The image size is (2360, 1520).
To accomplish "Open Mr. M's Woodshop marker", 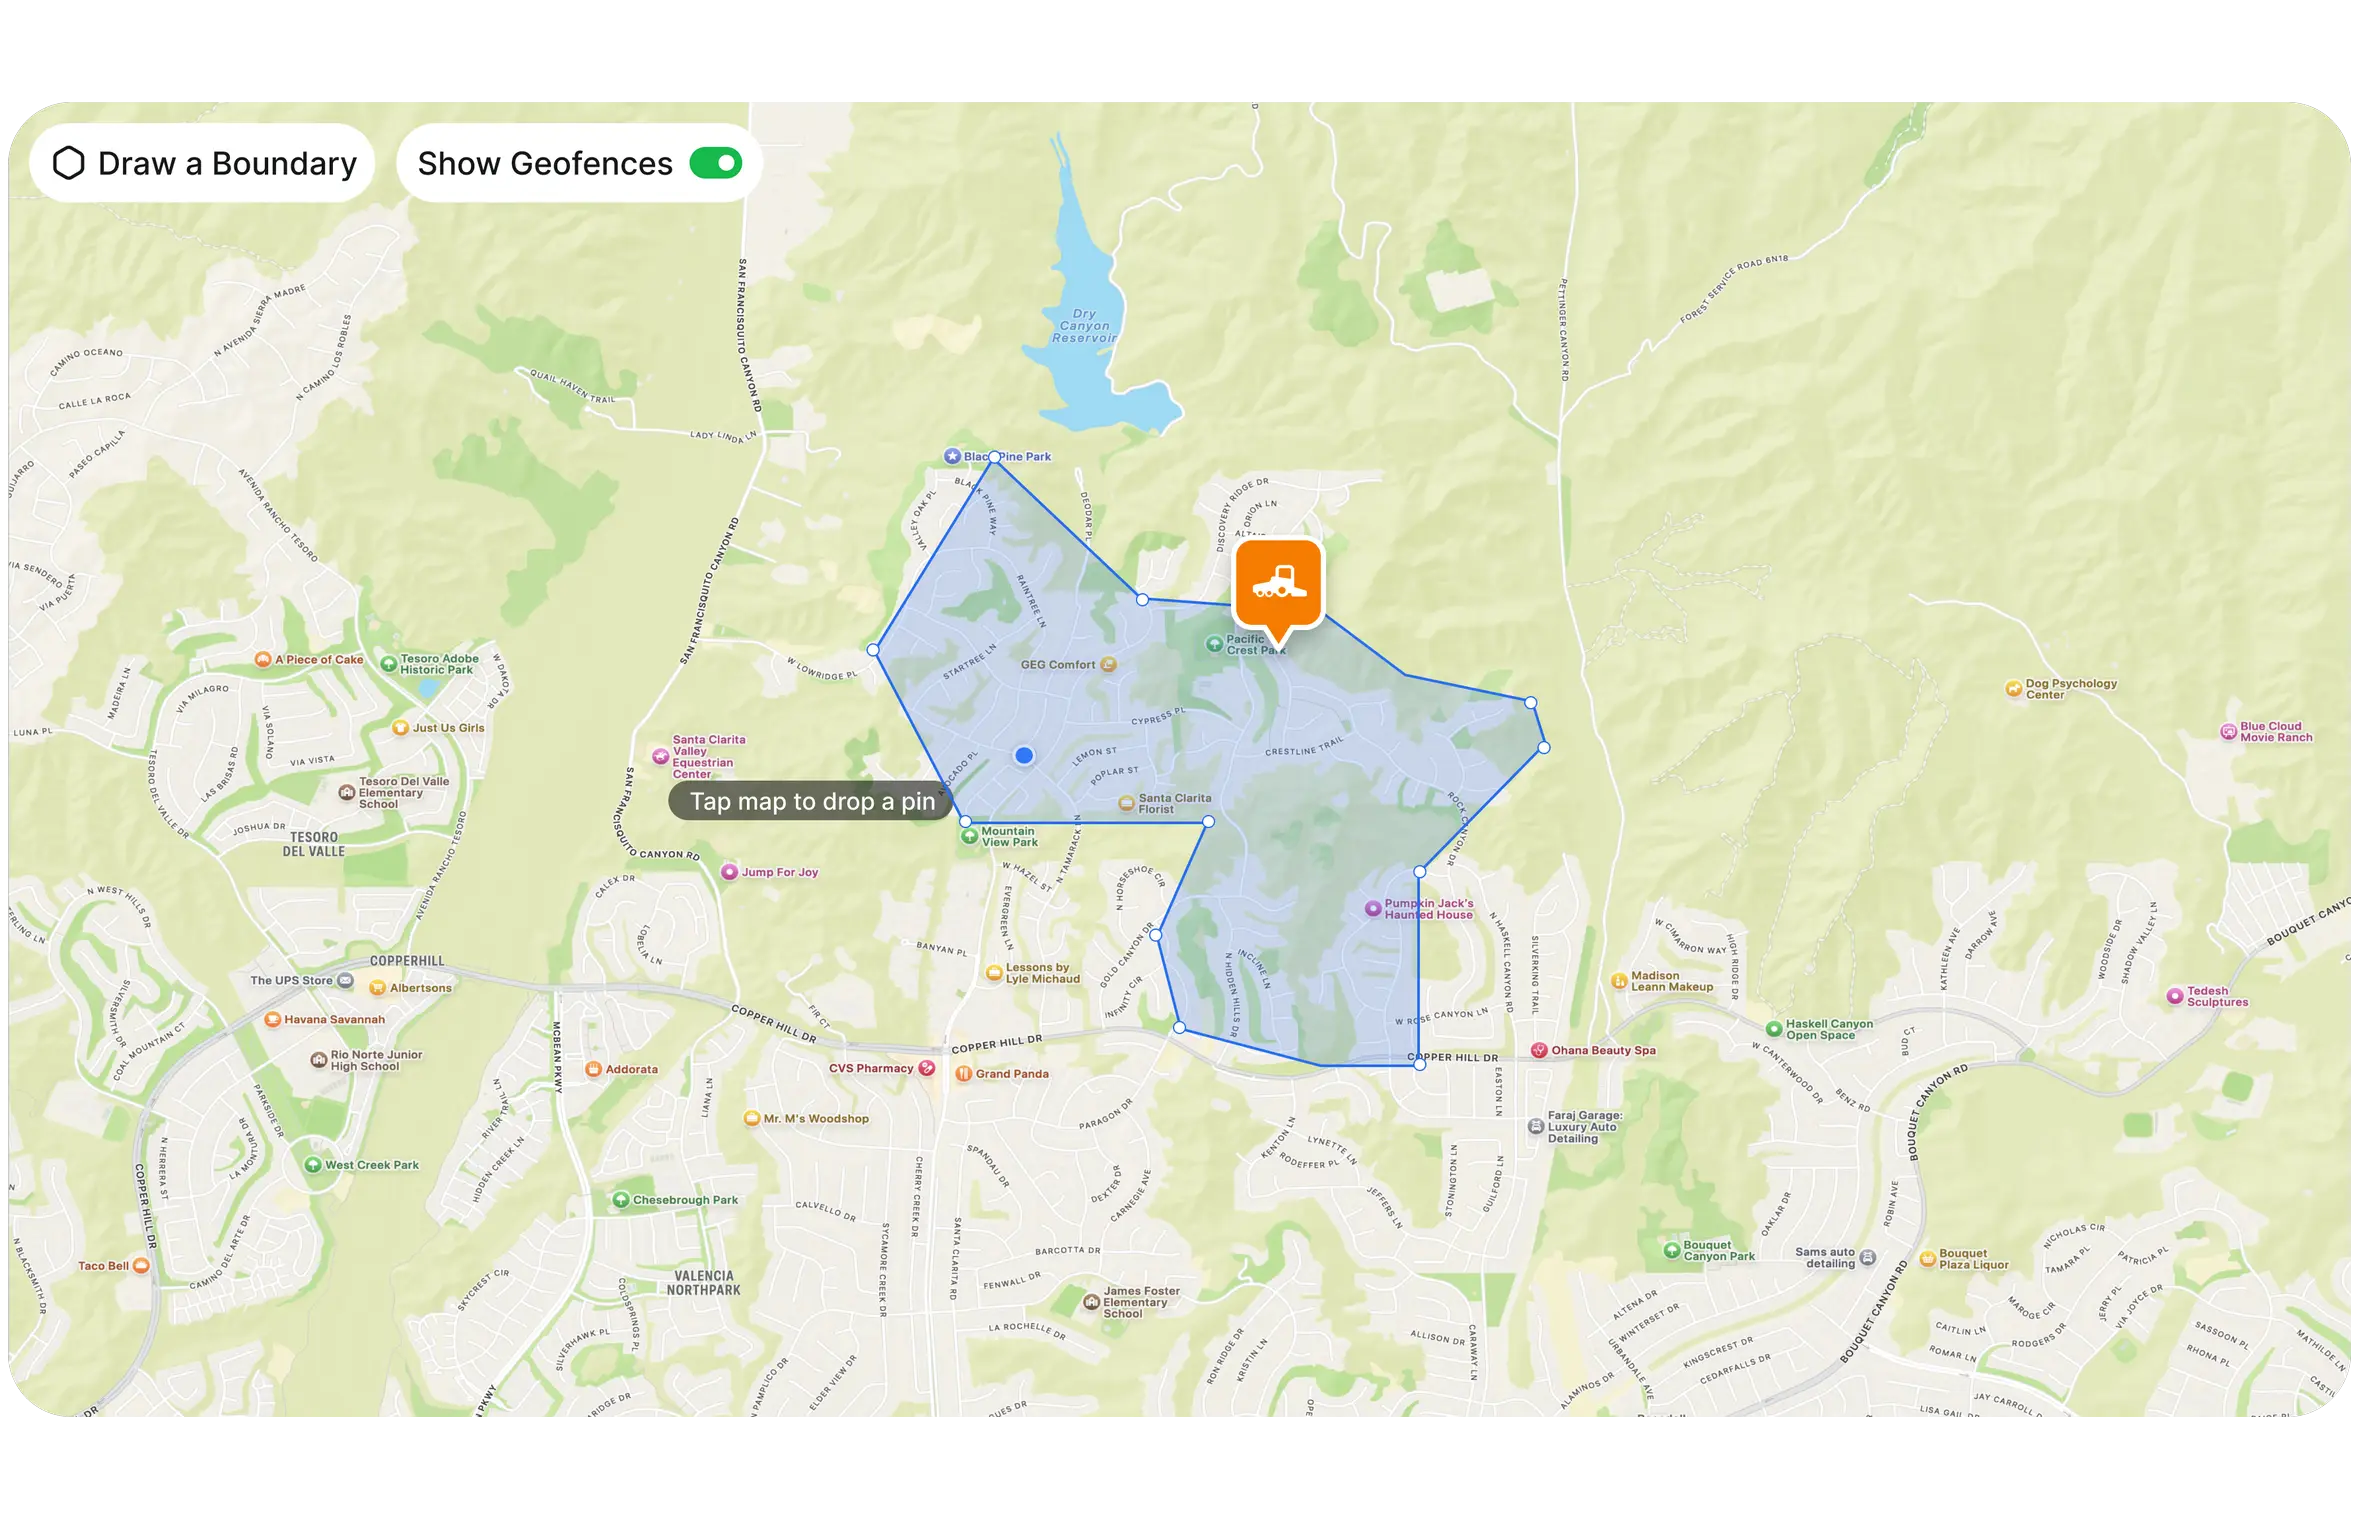I will 752,1119.
